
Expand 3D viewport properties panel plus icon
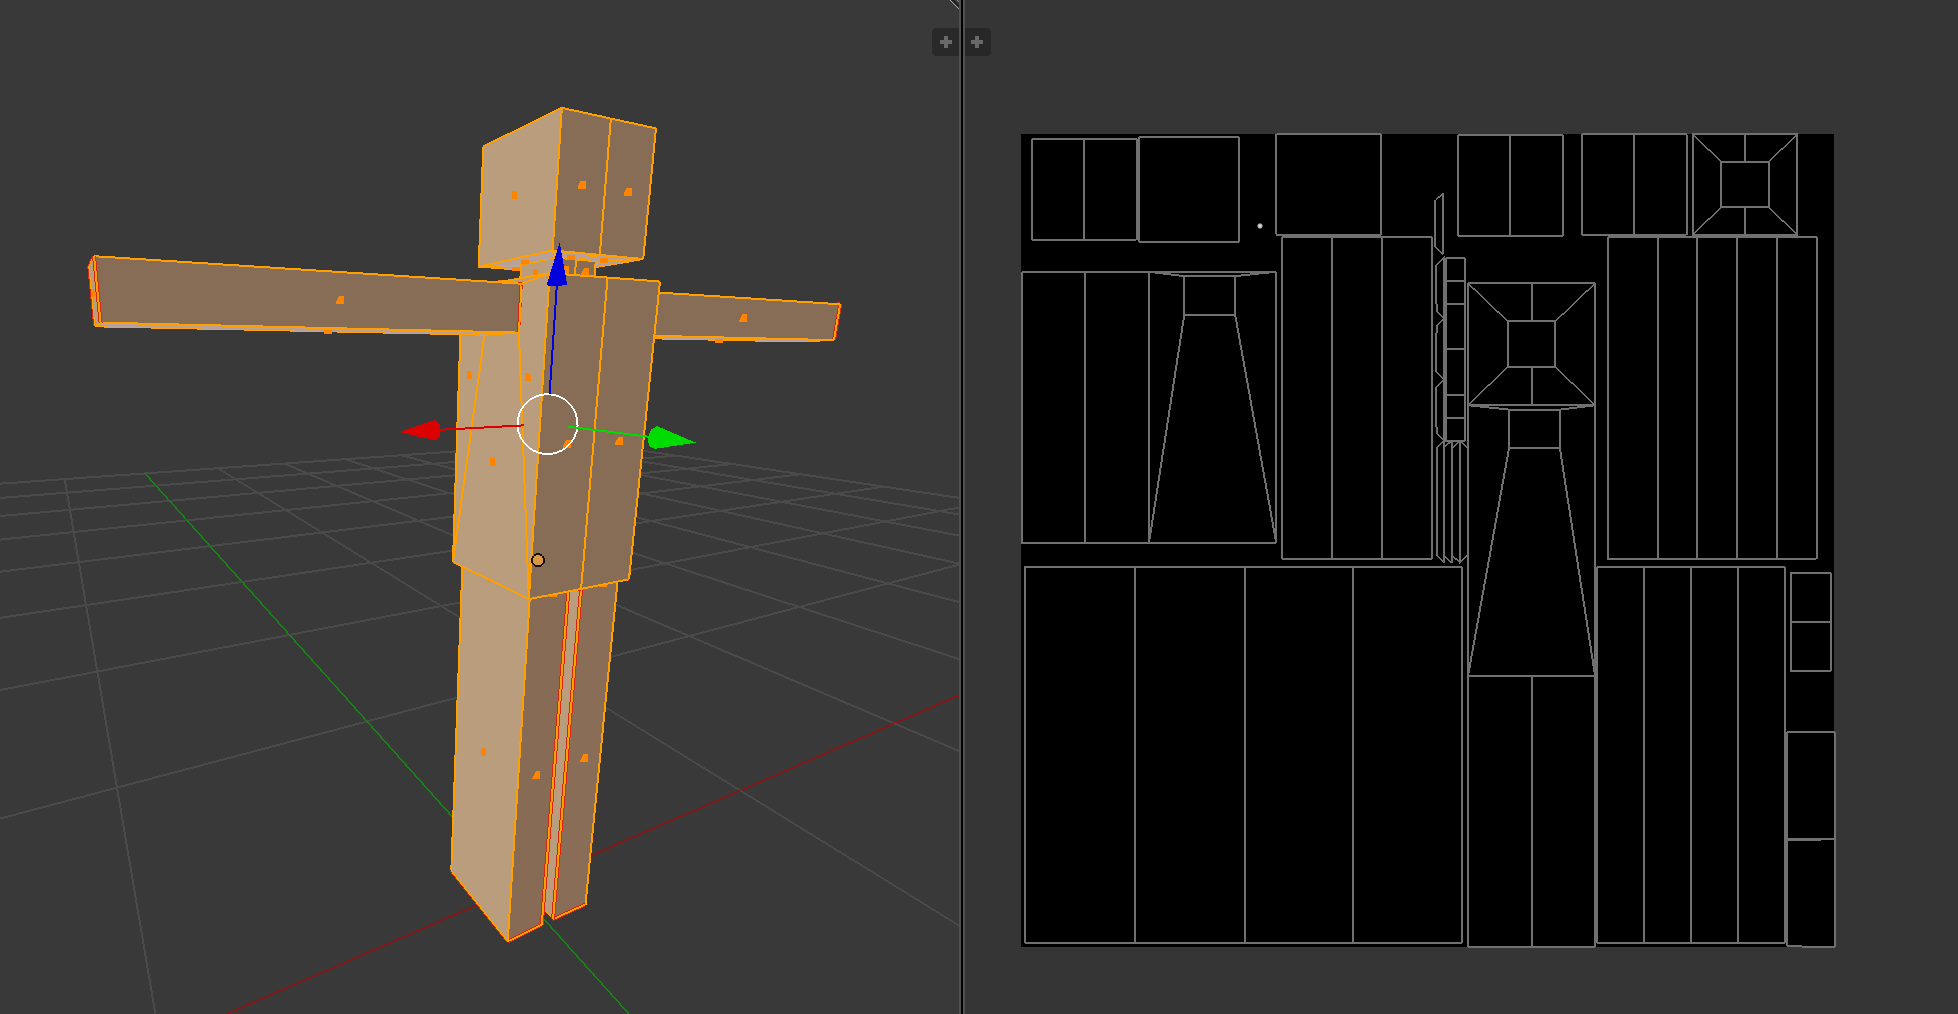point(945,42)
